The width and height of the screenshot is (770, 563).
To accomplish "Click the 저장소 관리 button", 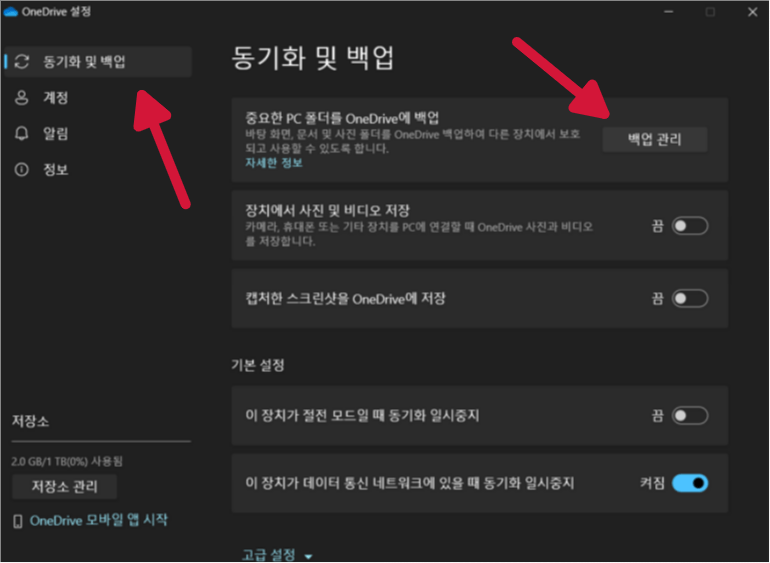I will (x=64, y=486).
